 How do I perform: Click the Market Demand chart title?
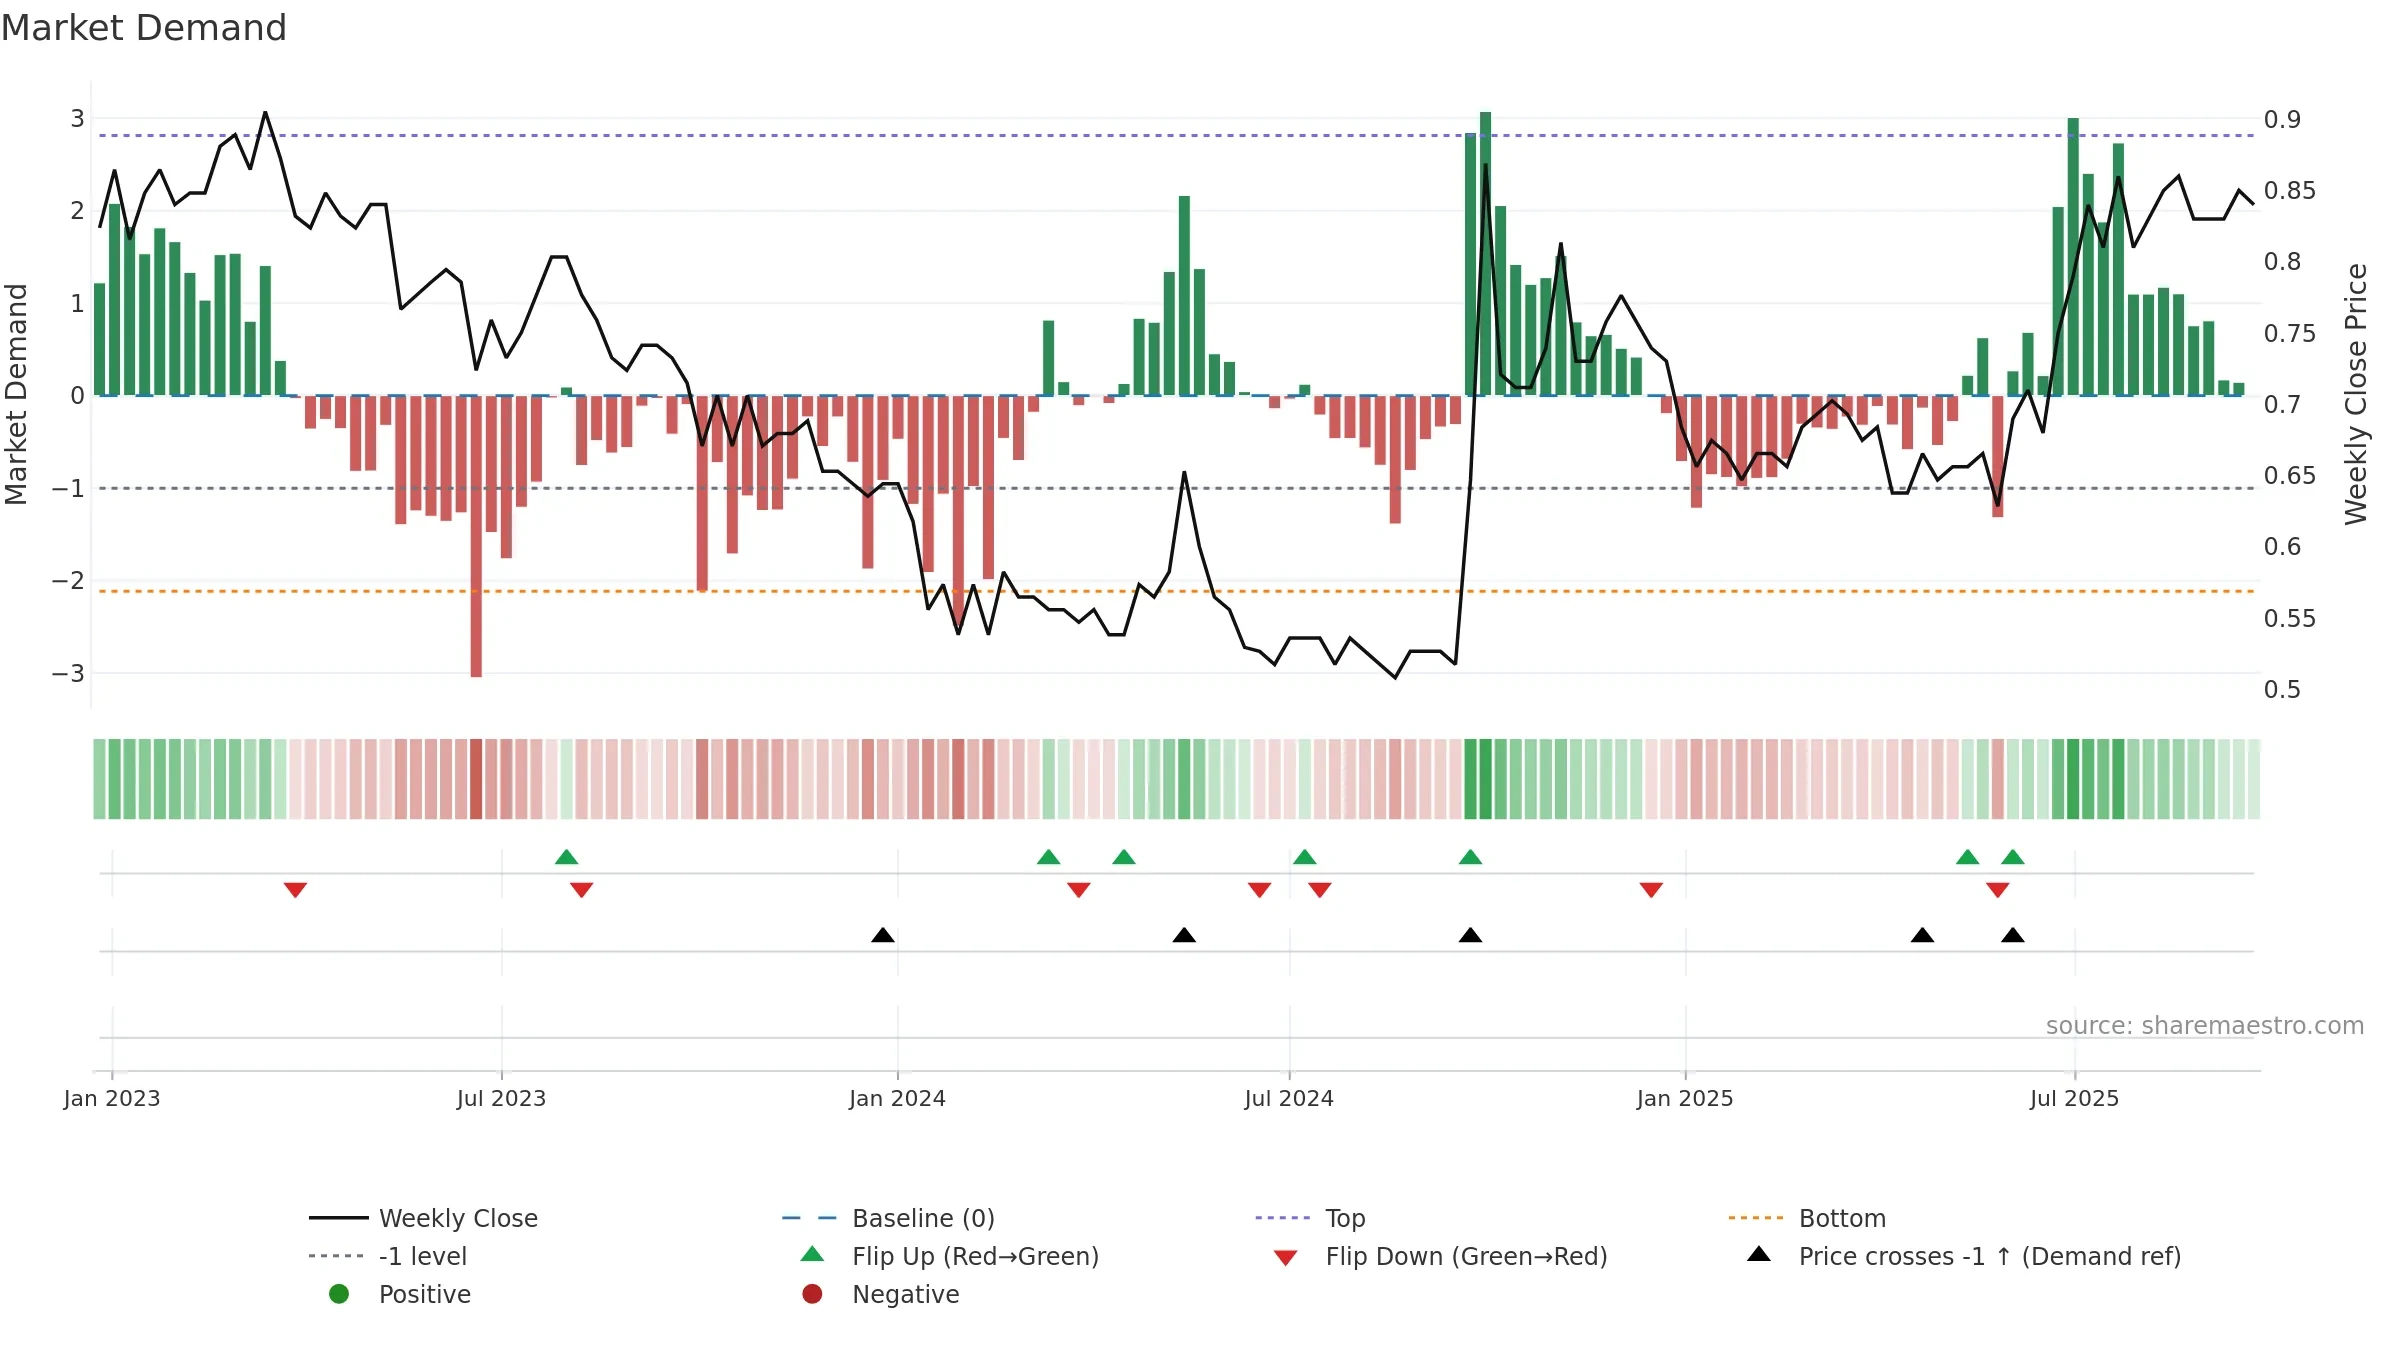[144, 28]
